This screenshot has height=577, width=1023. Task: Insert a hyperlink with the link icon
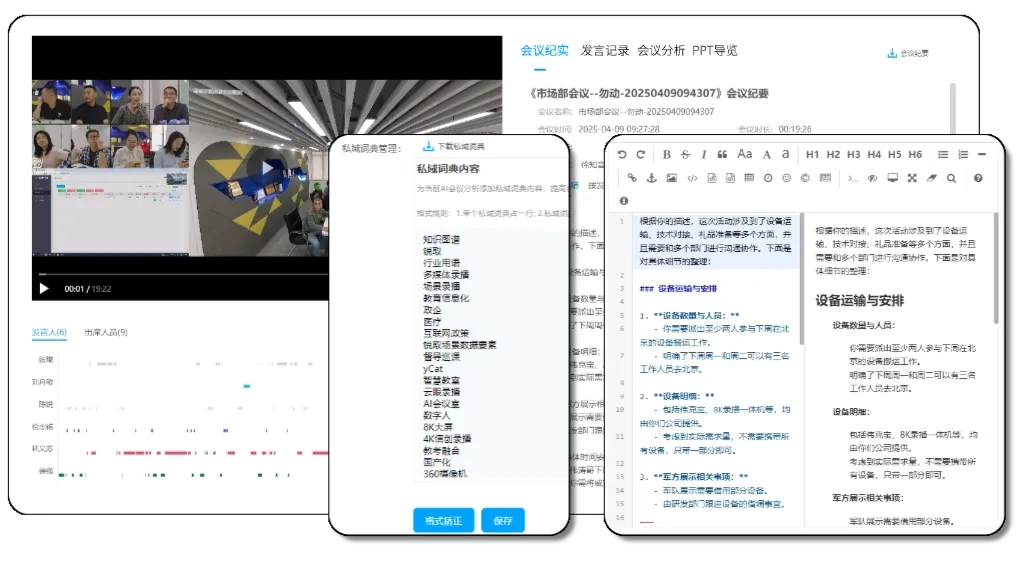(x=632, y=178)
